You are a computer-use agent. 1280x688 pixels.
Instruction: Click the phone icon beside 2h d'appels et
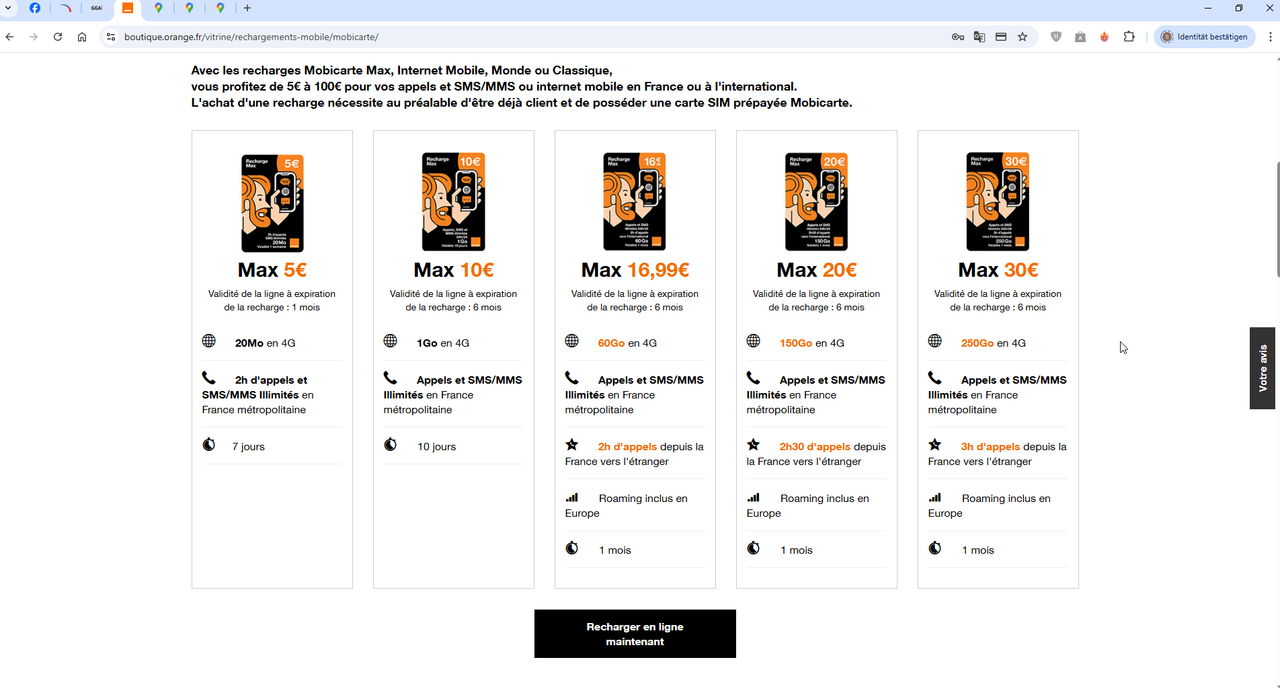pos(209,378)
